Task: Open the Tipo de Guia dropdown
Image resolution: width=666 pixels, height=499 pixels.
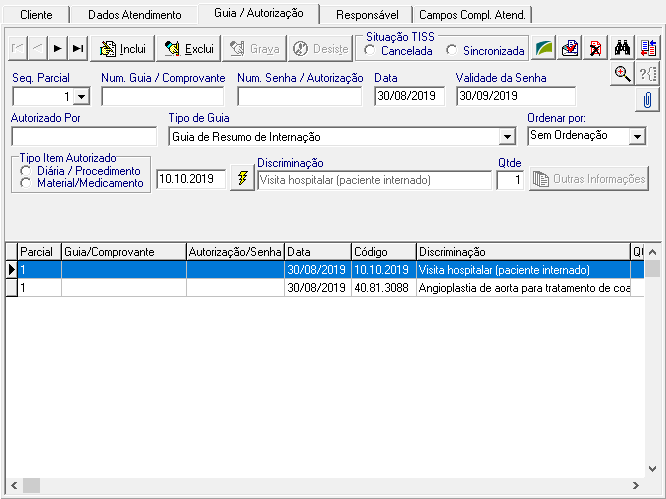Action: point(507,137)
